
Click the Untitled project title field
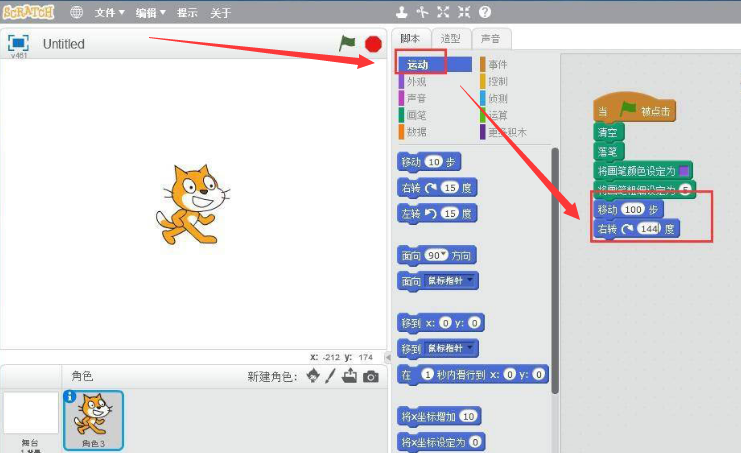coord(64,44)
